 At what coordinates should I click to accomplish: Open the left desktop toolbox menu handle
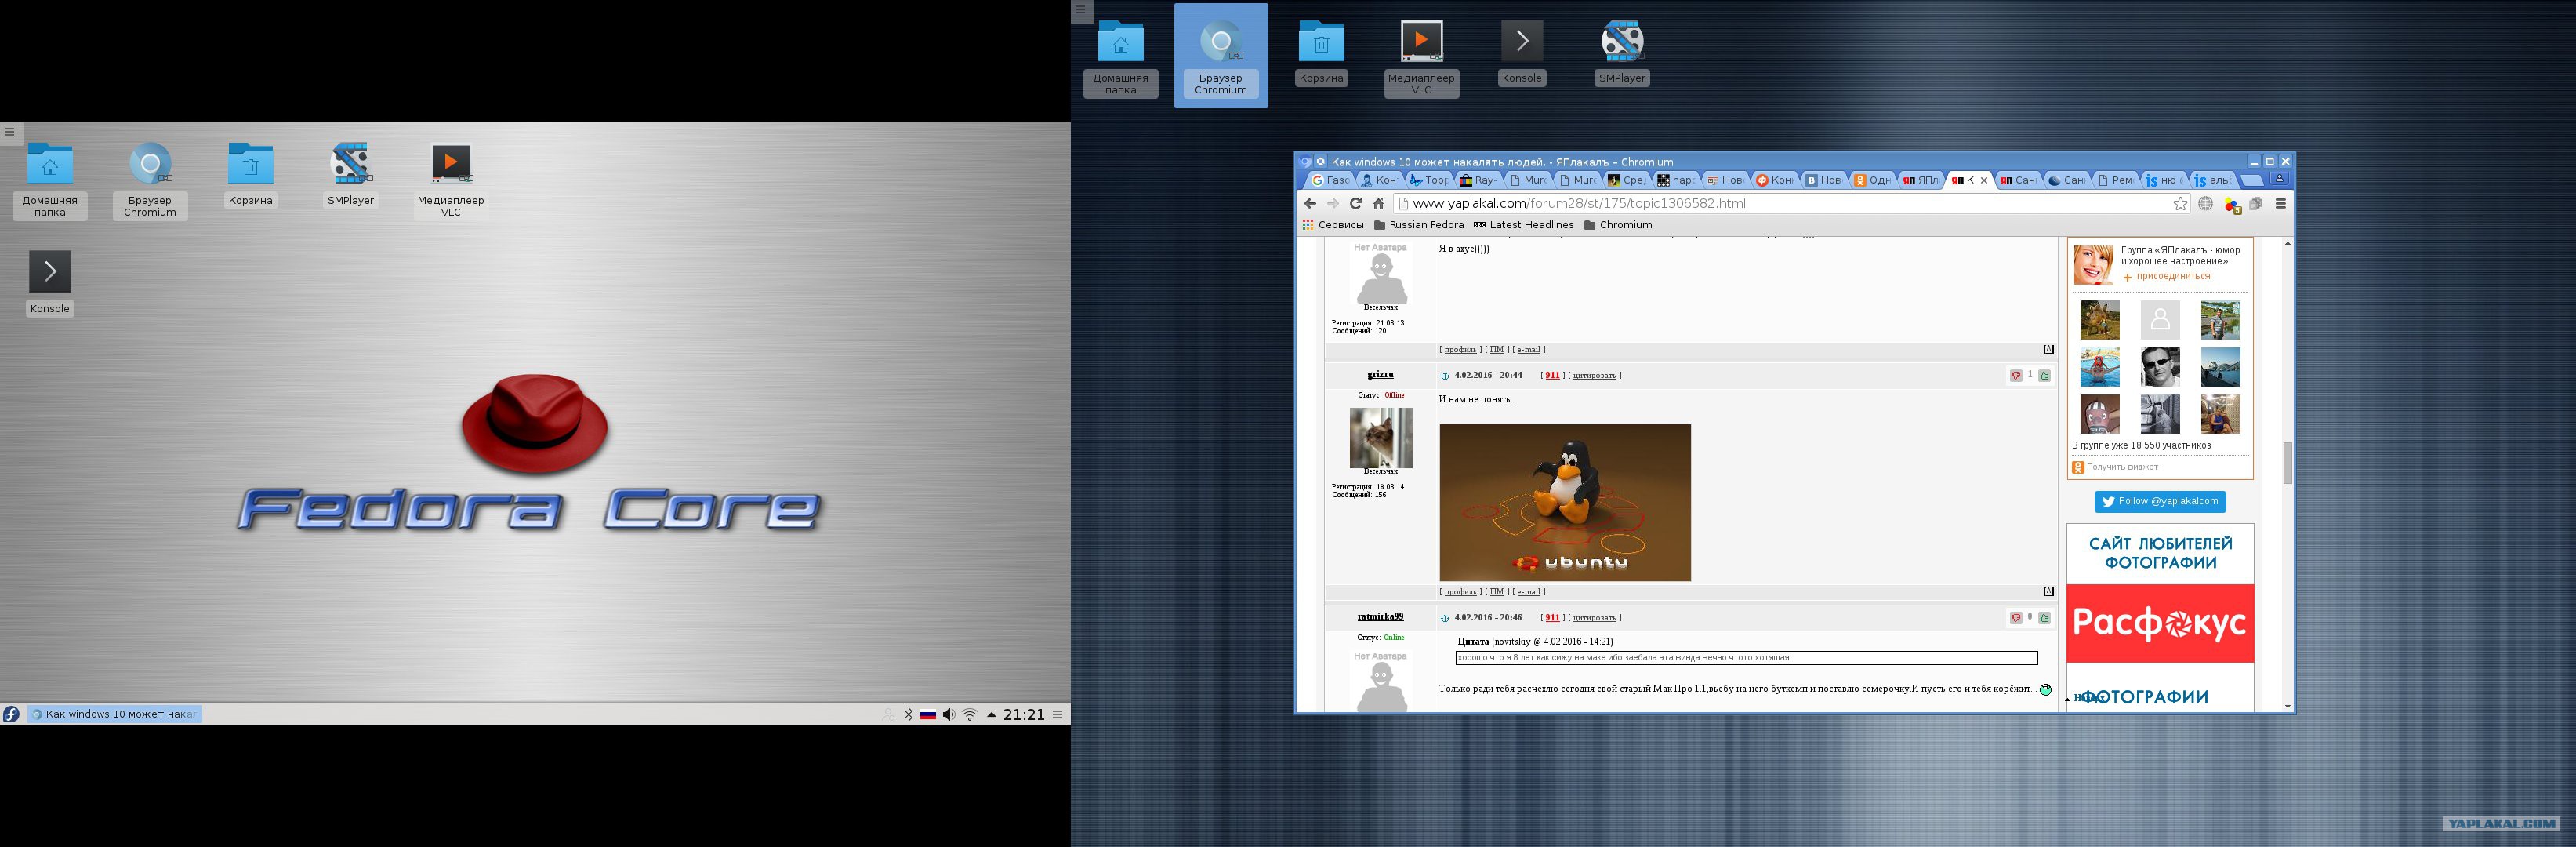pyautogui.click(x=9, y=132)
